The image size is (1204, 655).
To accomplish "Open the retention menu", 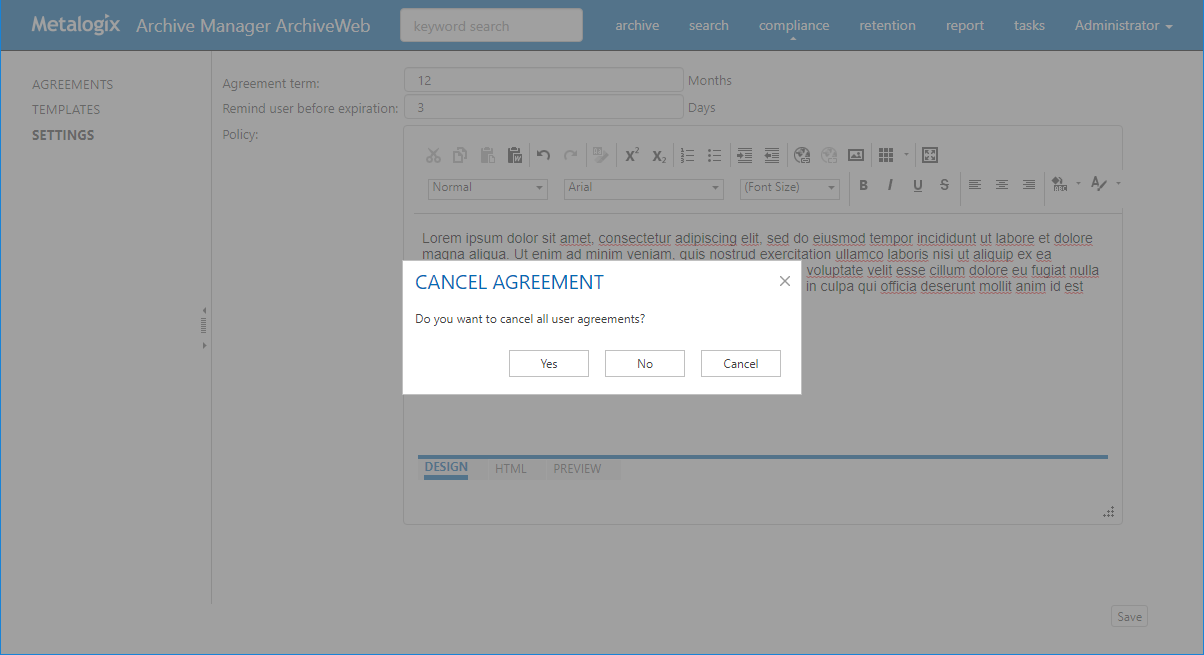I will click(887, 26).
